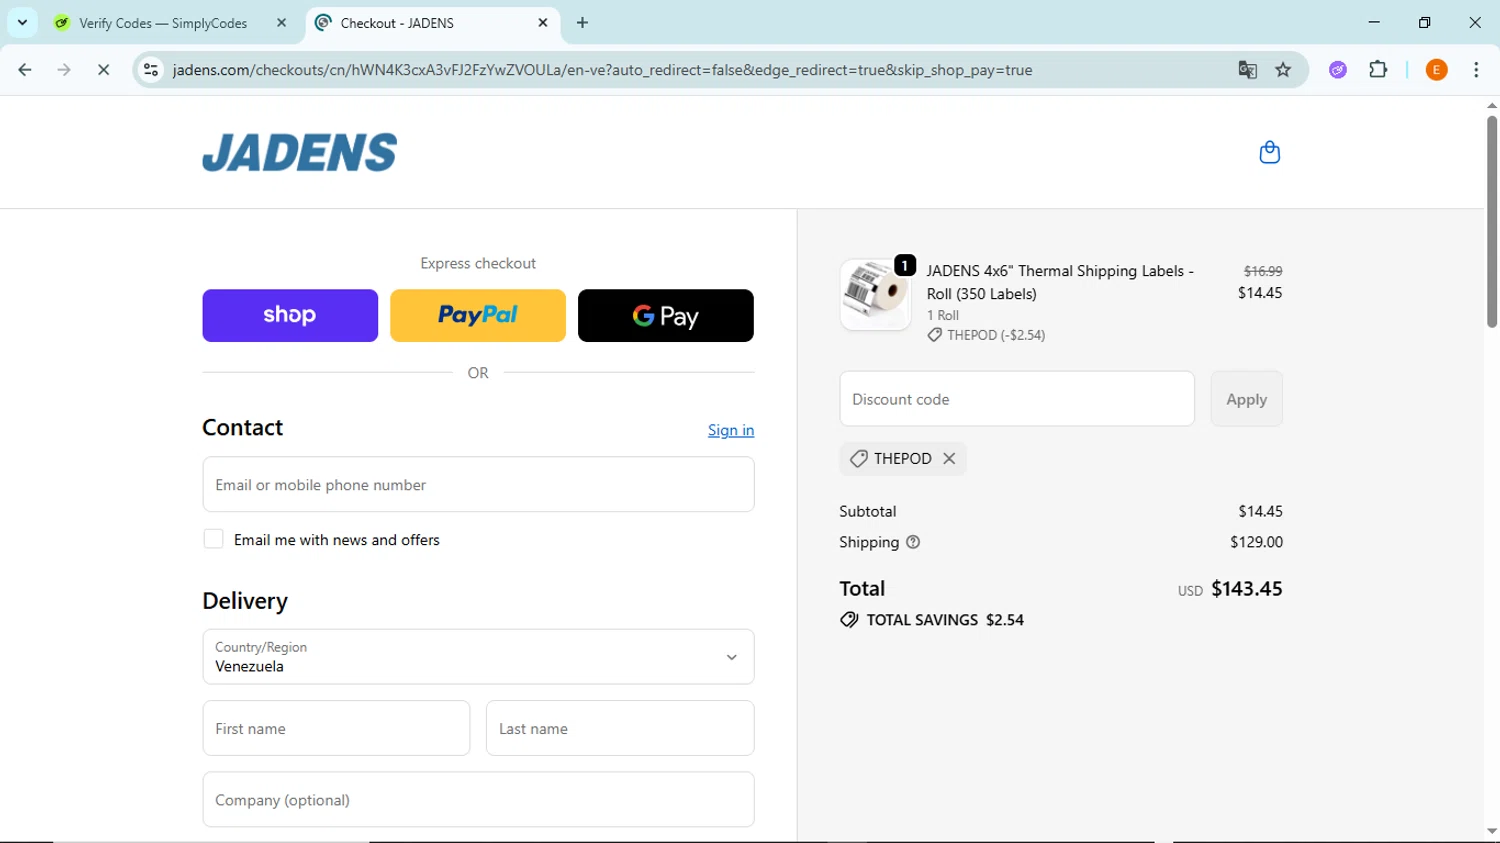Screen dimensions: 1500x843
Task: Click the total amount $143.45
Action: tap(1246, 589)
